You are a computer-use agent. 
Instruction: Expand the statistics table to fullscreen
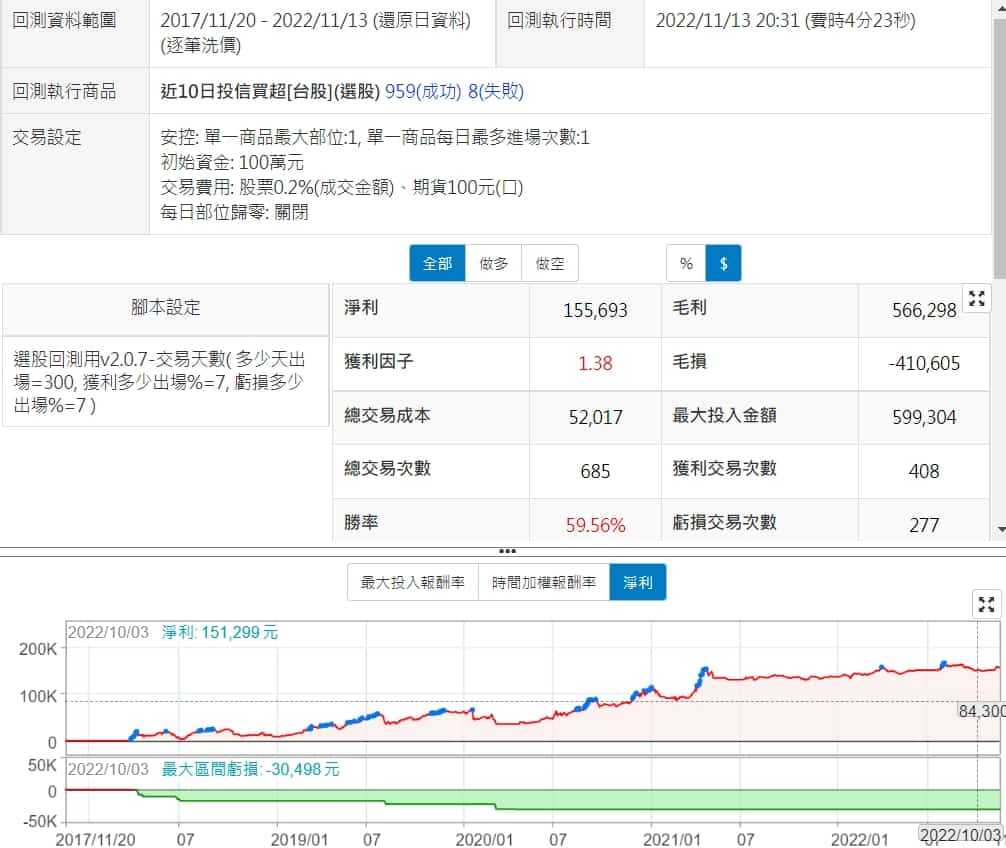[976, 298]
